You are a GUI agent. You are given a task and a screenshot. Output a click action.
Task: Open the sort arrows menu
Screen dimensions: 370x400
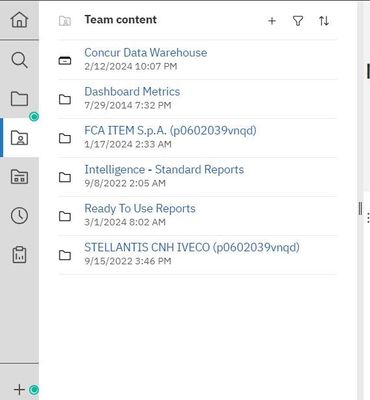324,21
